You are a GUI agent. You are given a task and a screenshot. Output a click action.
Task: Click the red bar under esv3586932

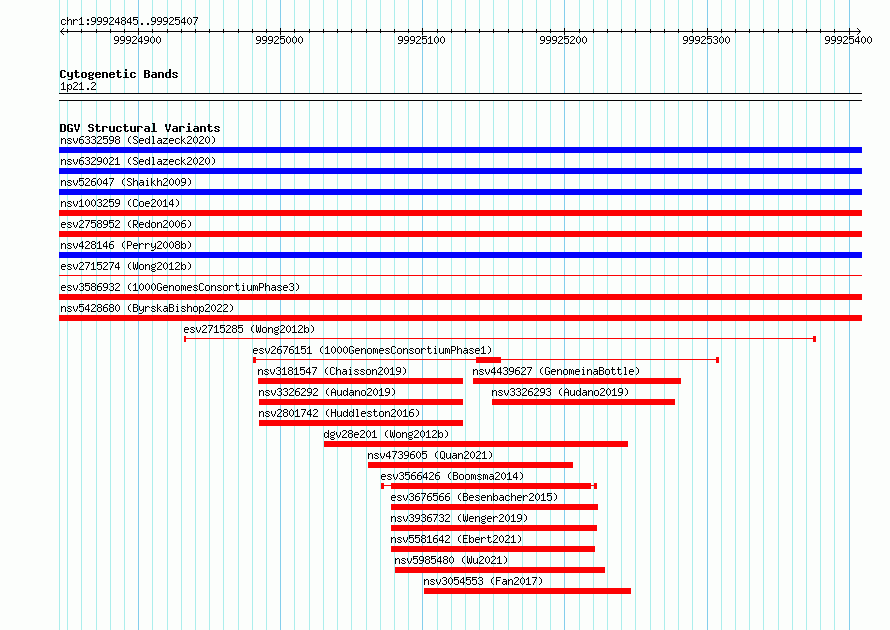(x=460, y=297)
